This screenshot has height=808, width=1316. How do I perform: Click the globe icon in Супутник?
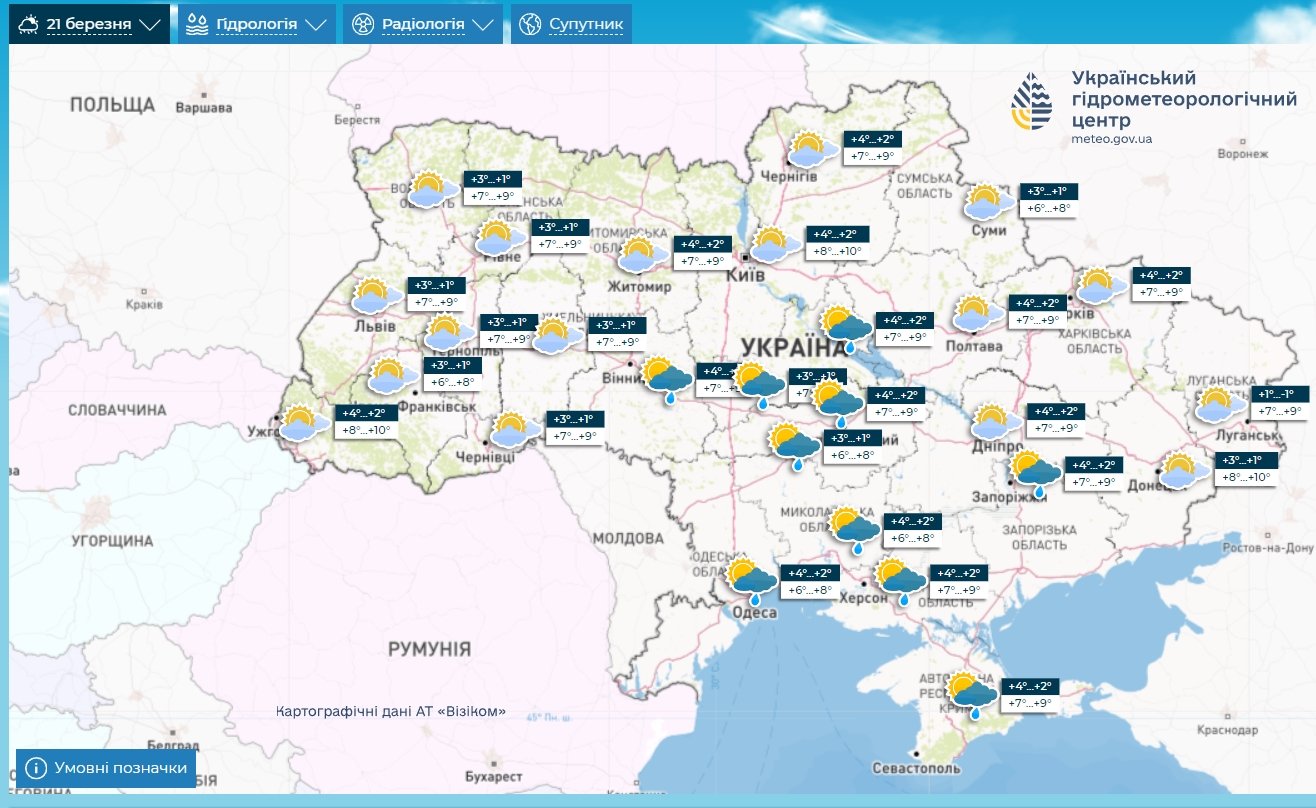pyautogui.click(x=530, y=24)
